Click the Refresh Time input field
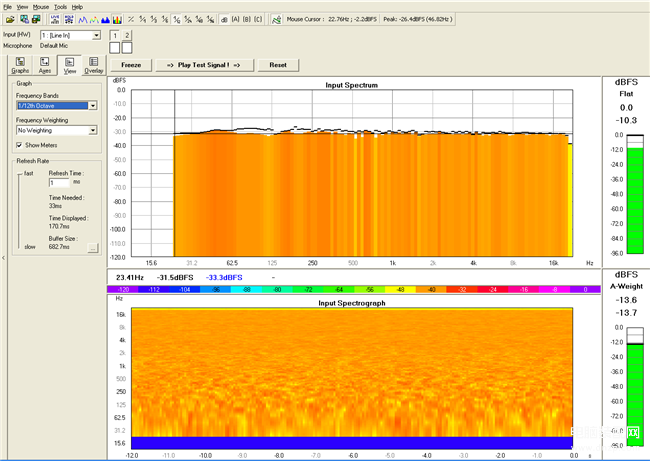The height and width of the screenshot is (461, 650). pos(59,183)
